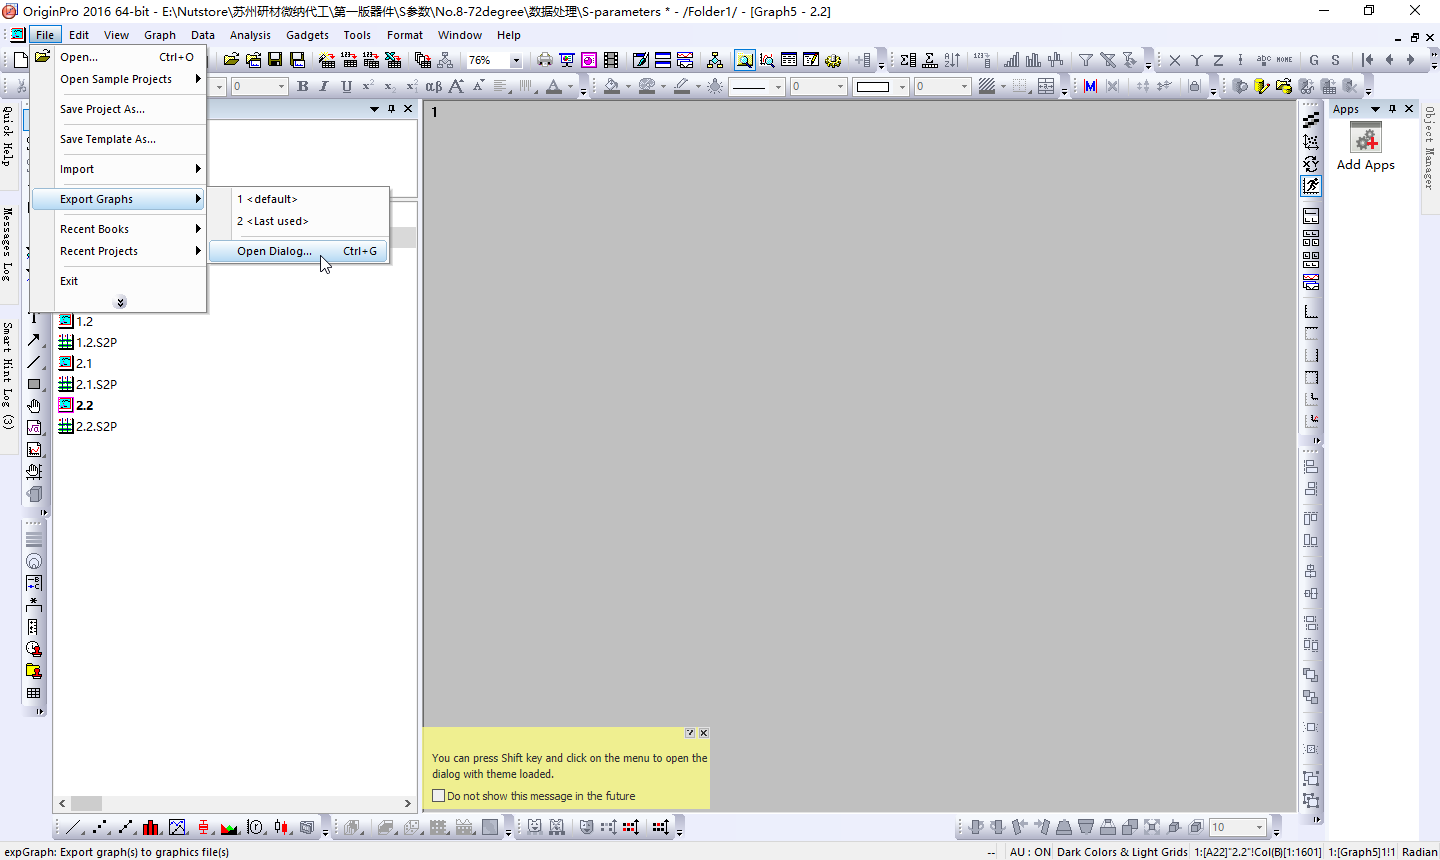Click the Project Explorer horizontal scrollbar thumb
This screenshot has width=1440, height=860.
pos(86,803)
